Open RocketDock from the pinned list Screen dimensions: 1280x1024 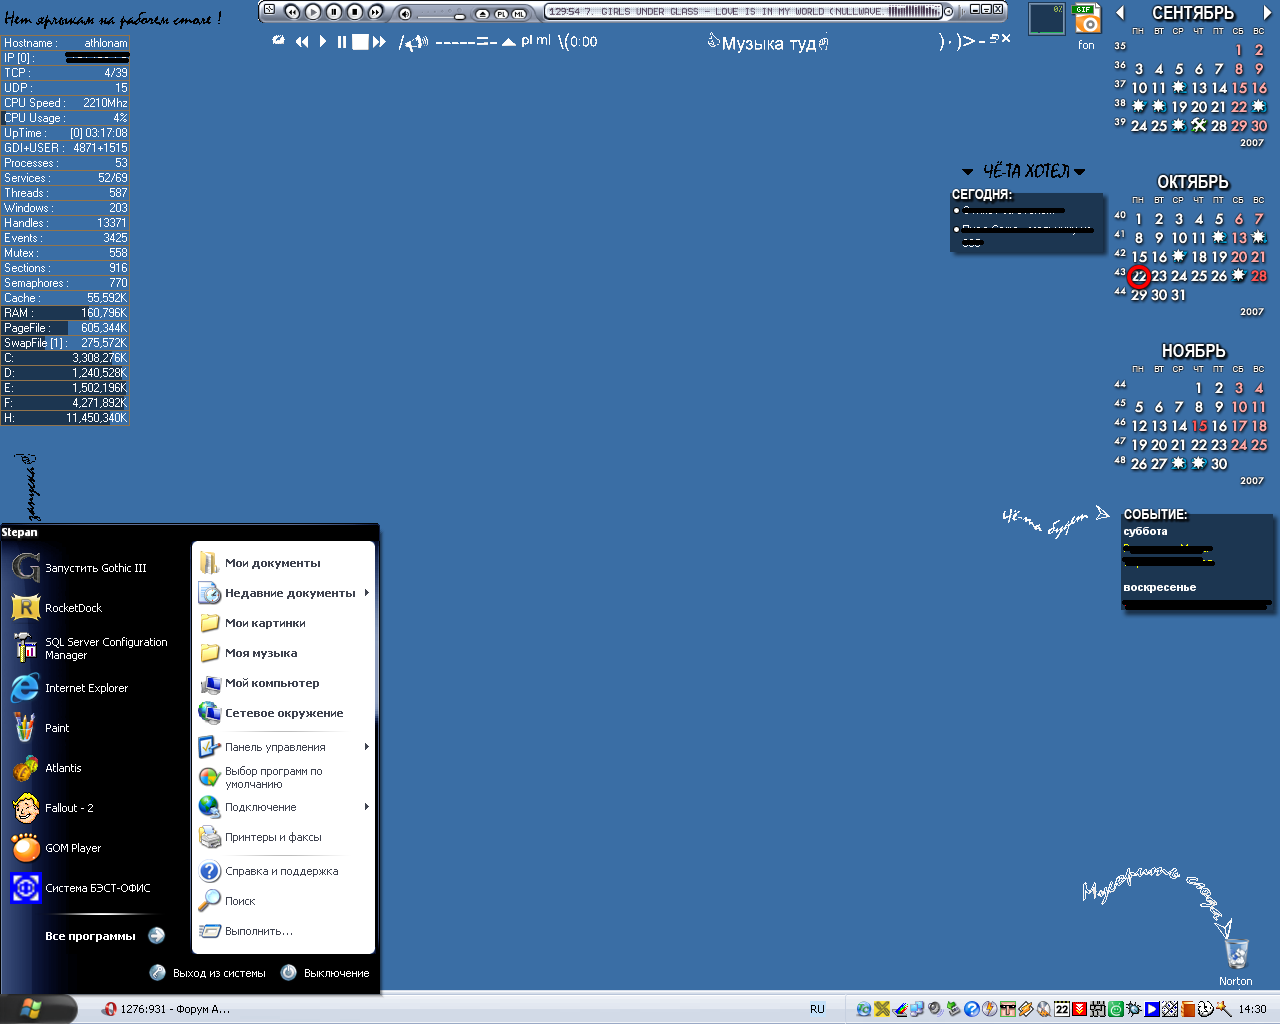73,608
